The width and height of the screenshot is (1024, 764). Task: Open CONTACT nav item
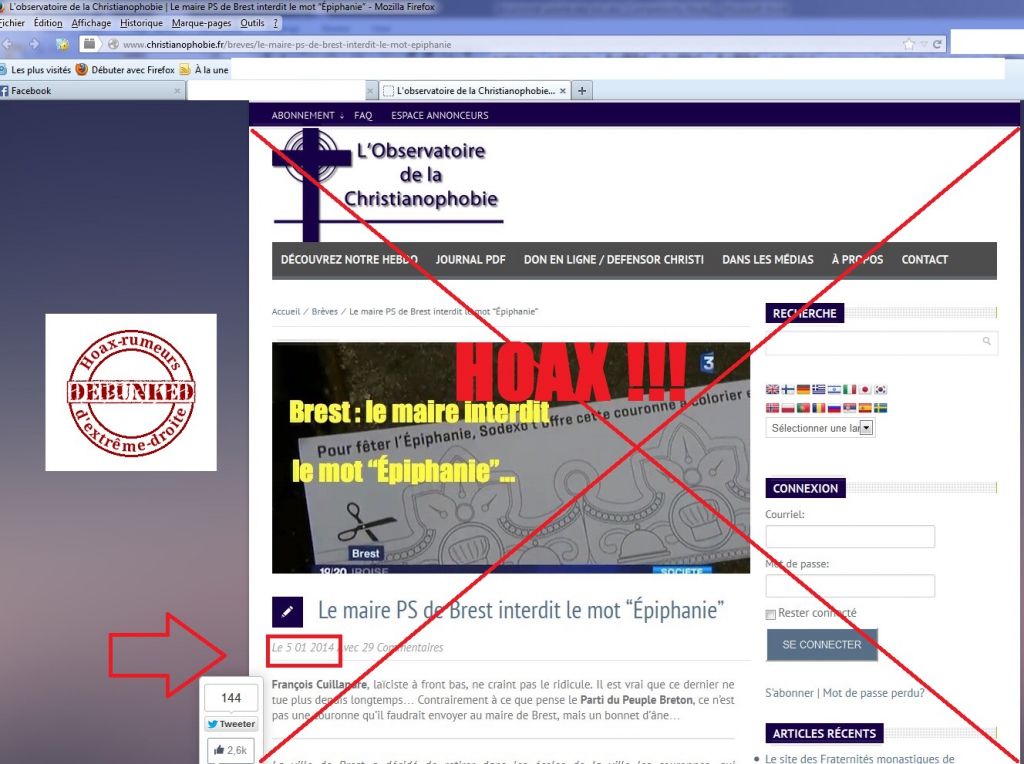pyautogui.click(x=925, y=260)
